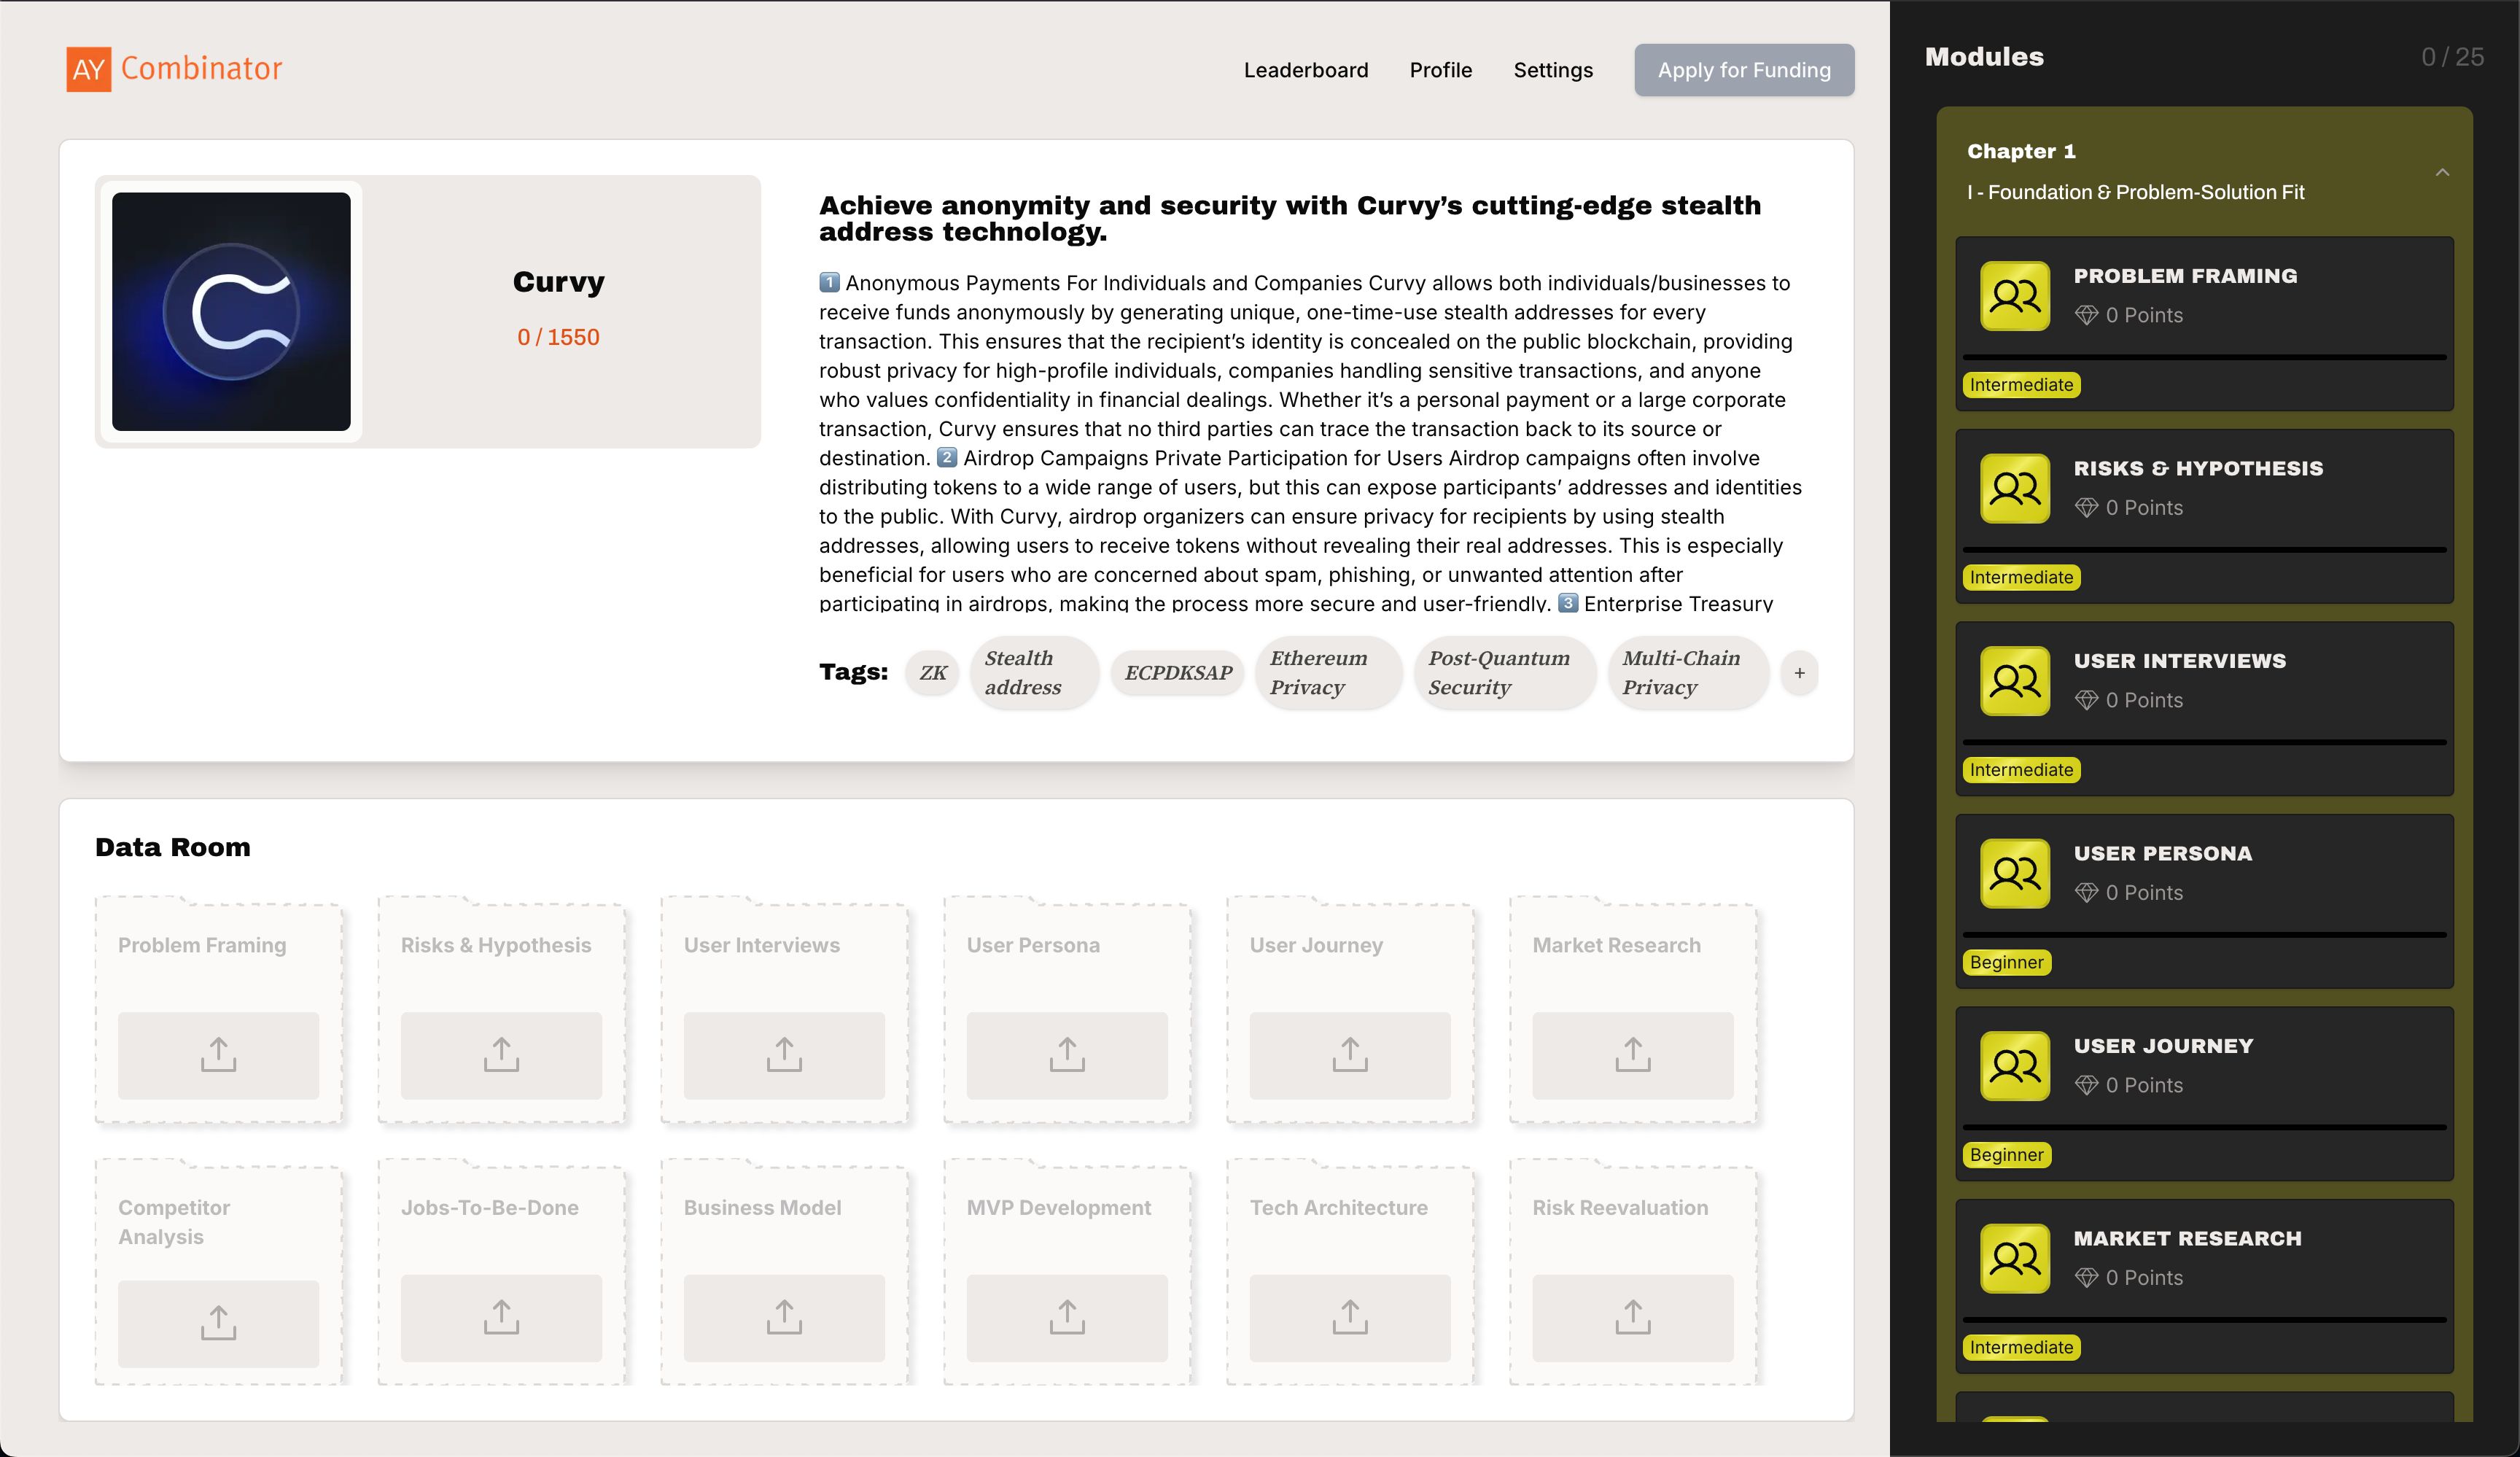This screenshot has height=1457, width=2520.
Task: Open the PROBLEM FRAMING module title
Action: click(2185, 276)
